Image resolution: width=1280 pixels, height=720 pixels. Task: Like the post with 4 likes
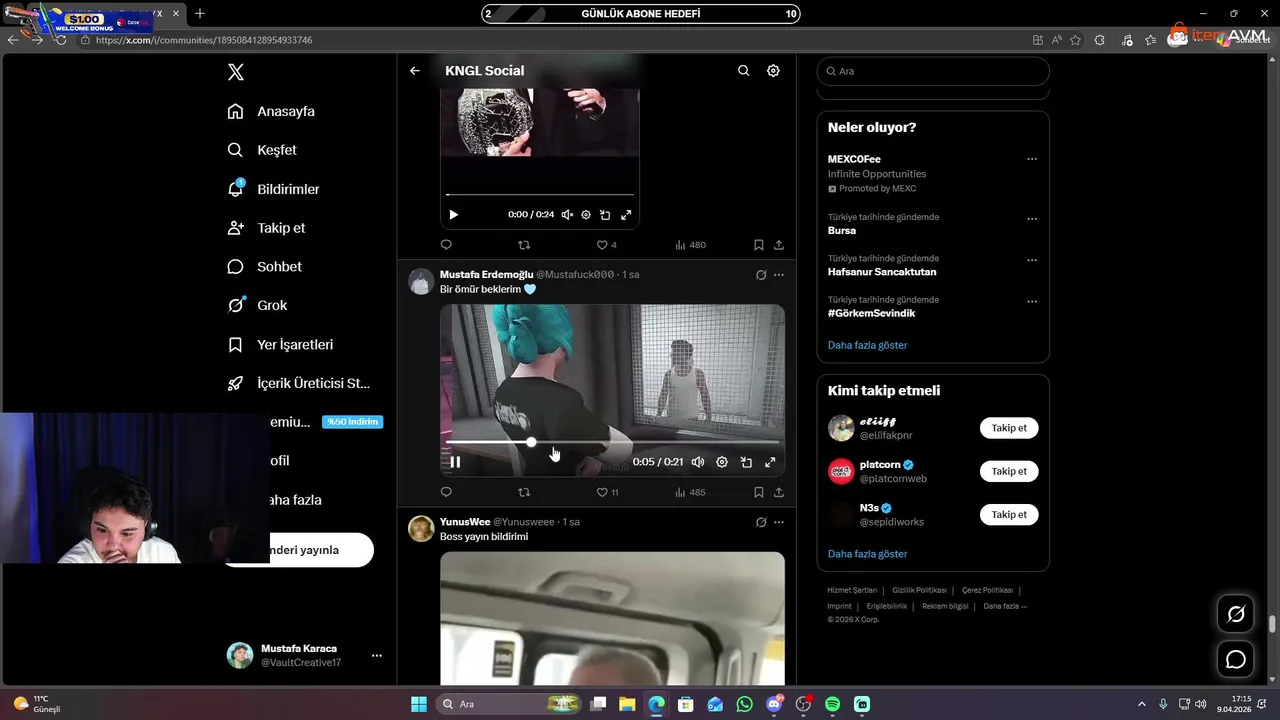(606, 245)
